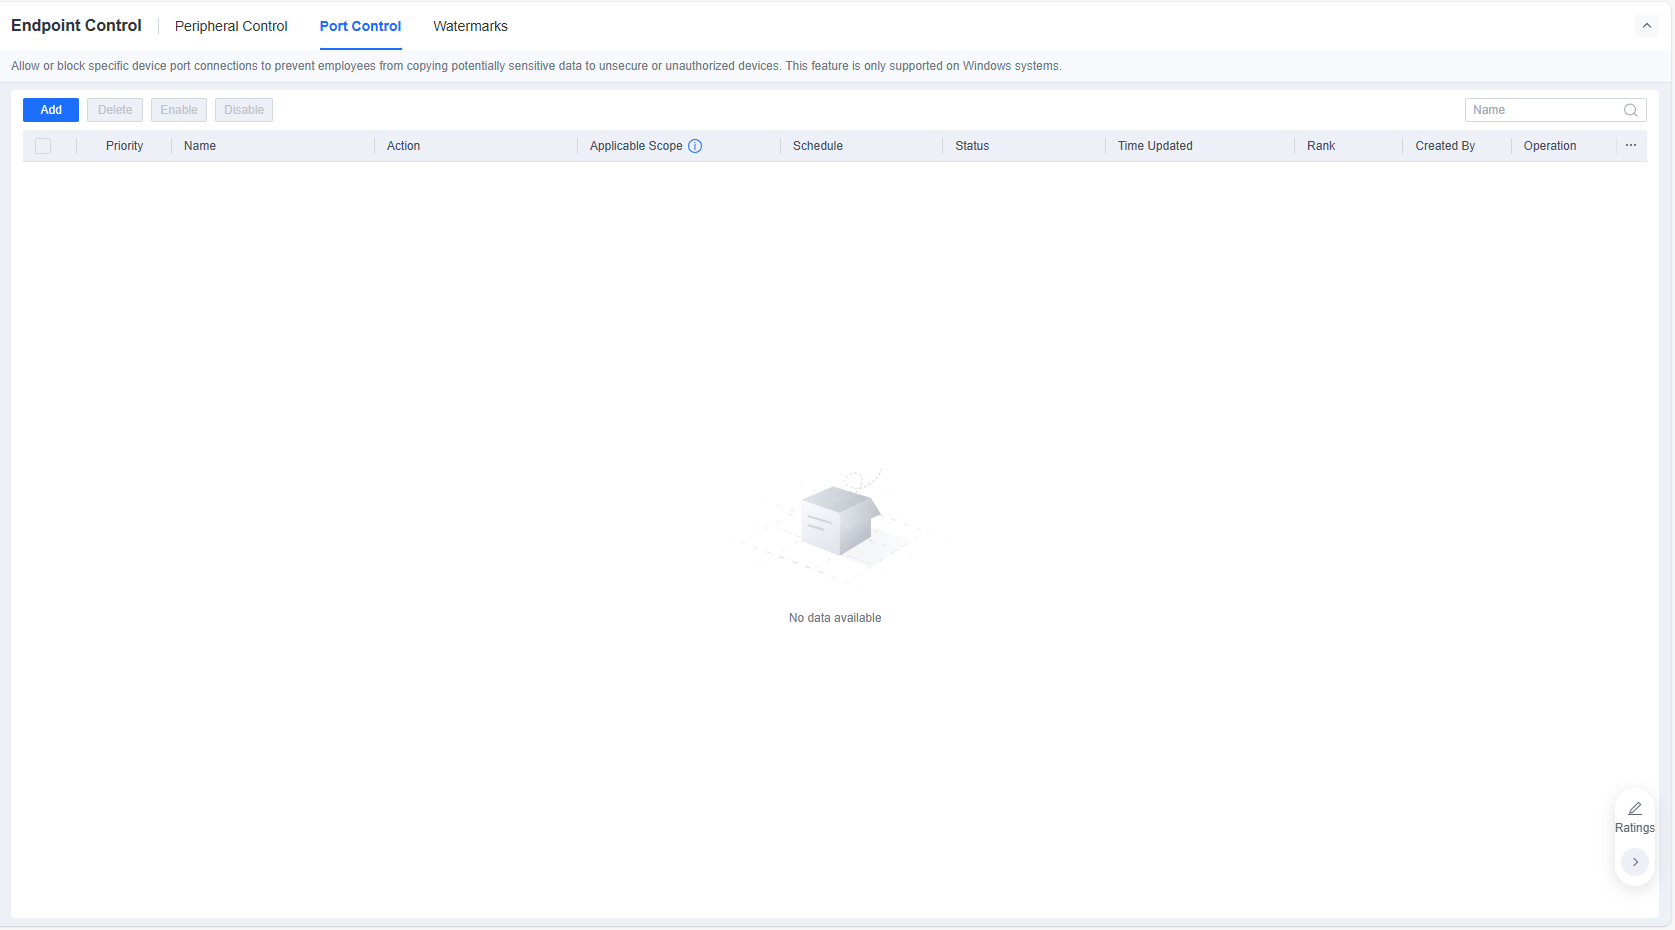Click the Time Updated column header

(x=1155, y=146)
